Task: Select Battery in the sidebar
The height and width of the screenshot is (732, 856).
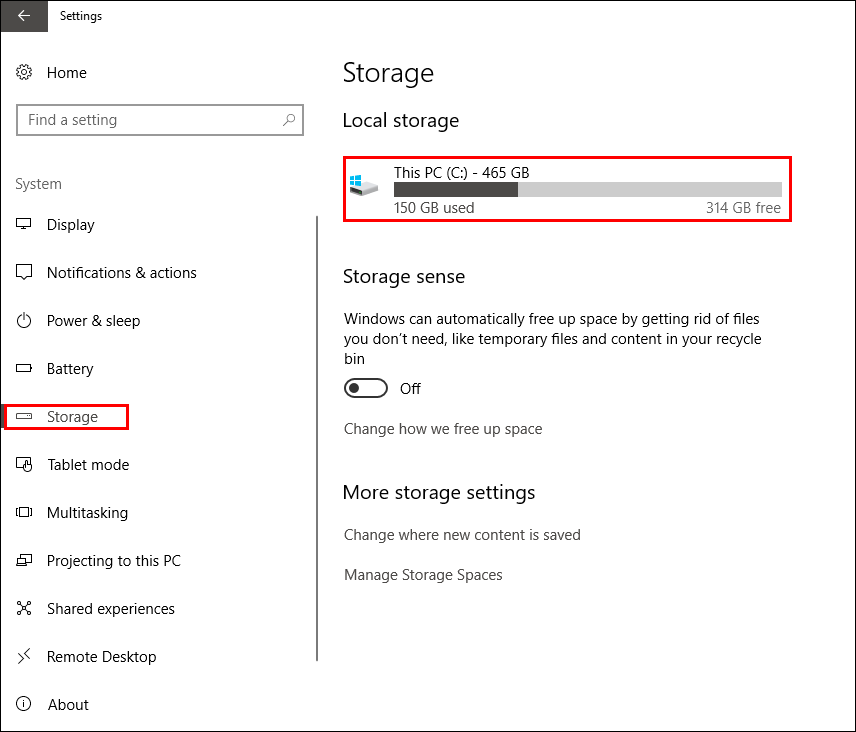Action: click(70, 368)
